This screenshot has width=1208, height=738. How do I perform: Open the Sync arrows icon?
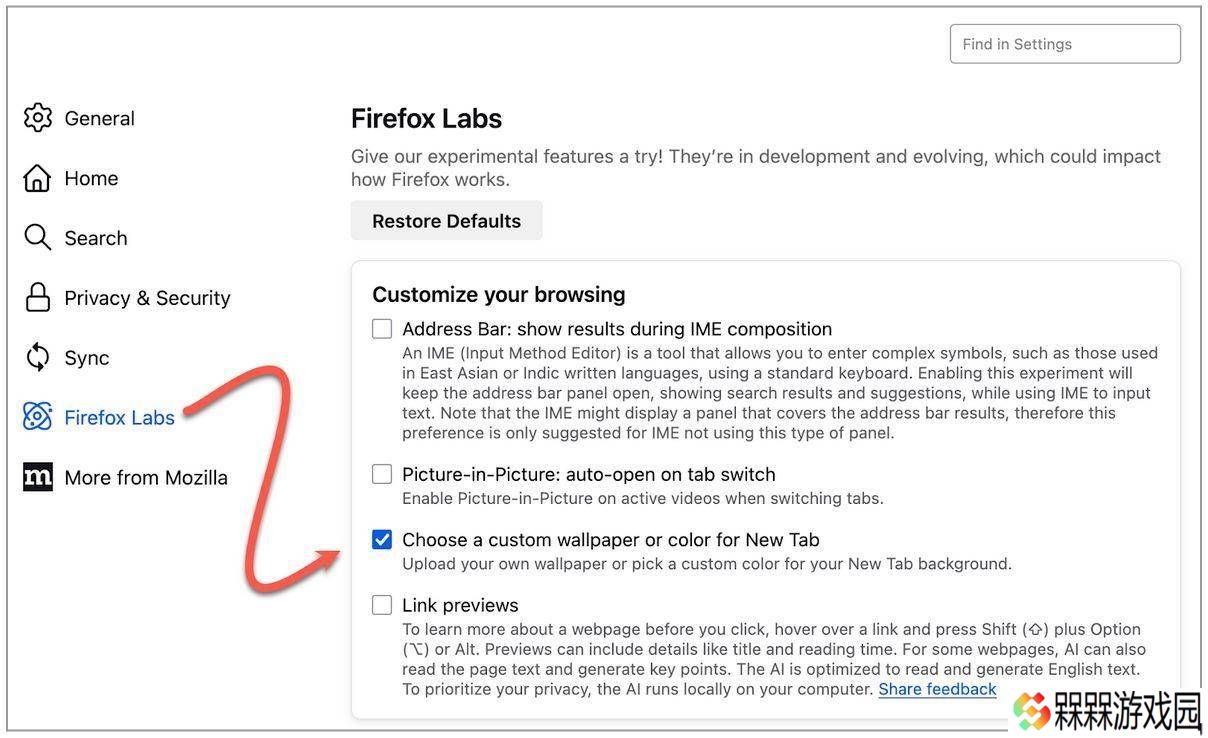[x=37, y=357]
